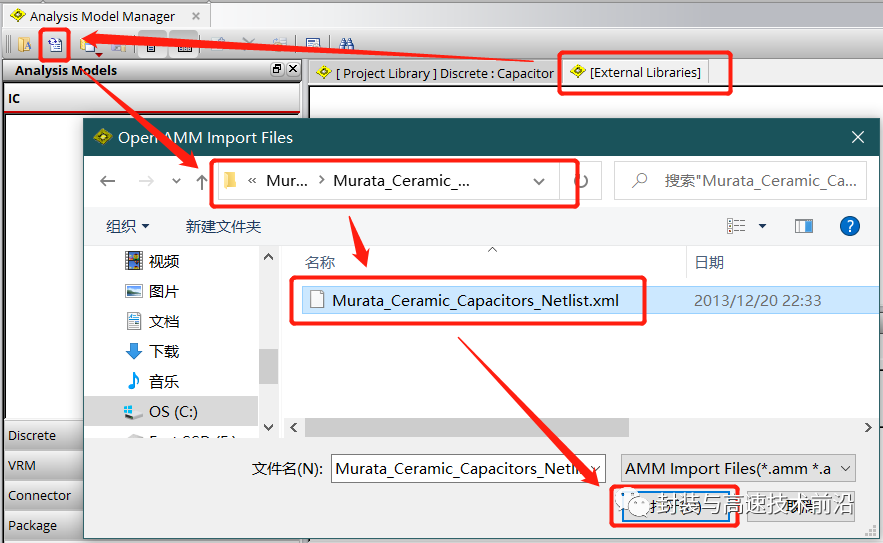The height and width of the screenshot is (543, 883).
Task: Click the search Murata_Ceramic_Ca... field
Action: coord(740,181)
